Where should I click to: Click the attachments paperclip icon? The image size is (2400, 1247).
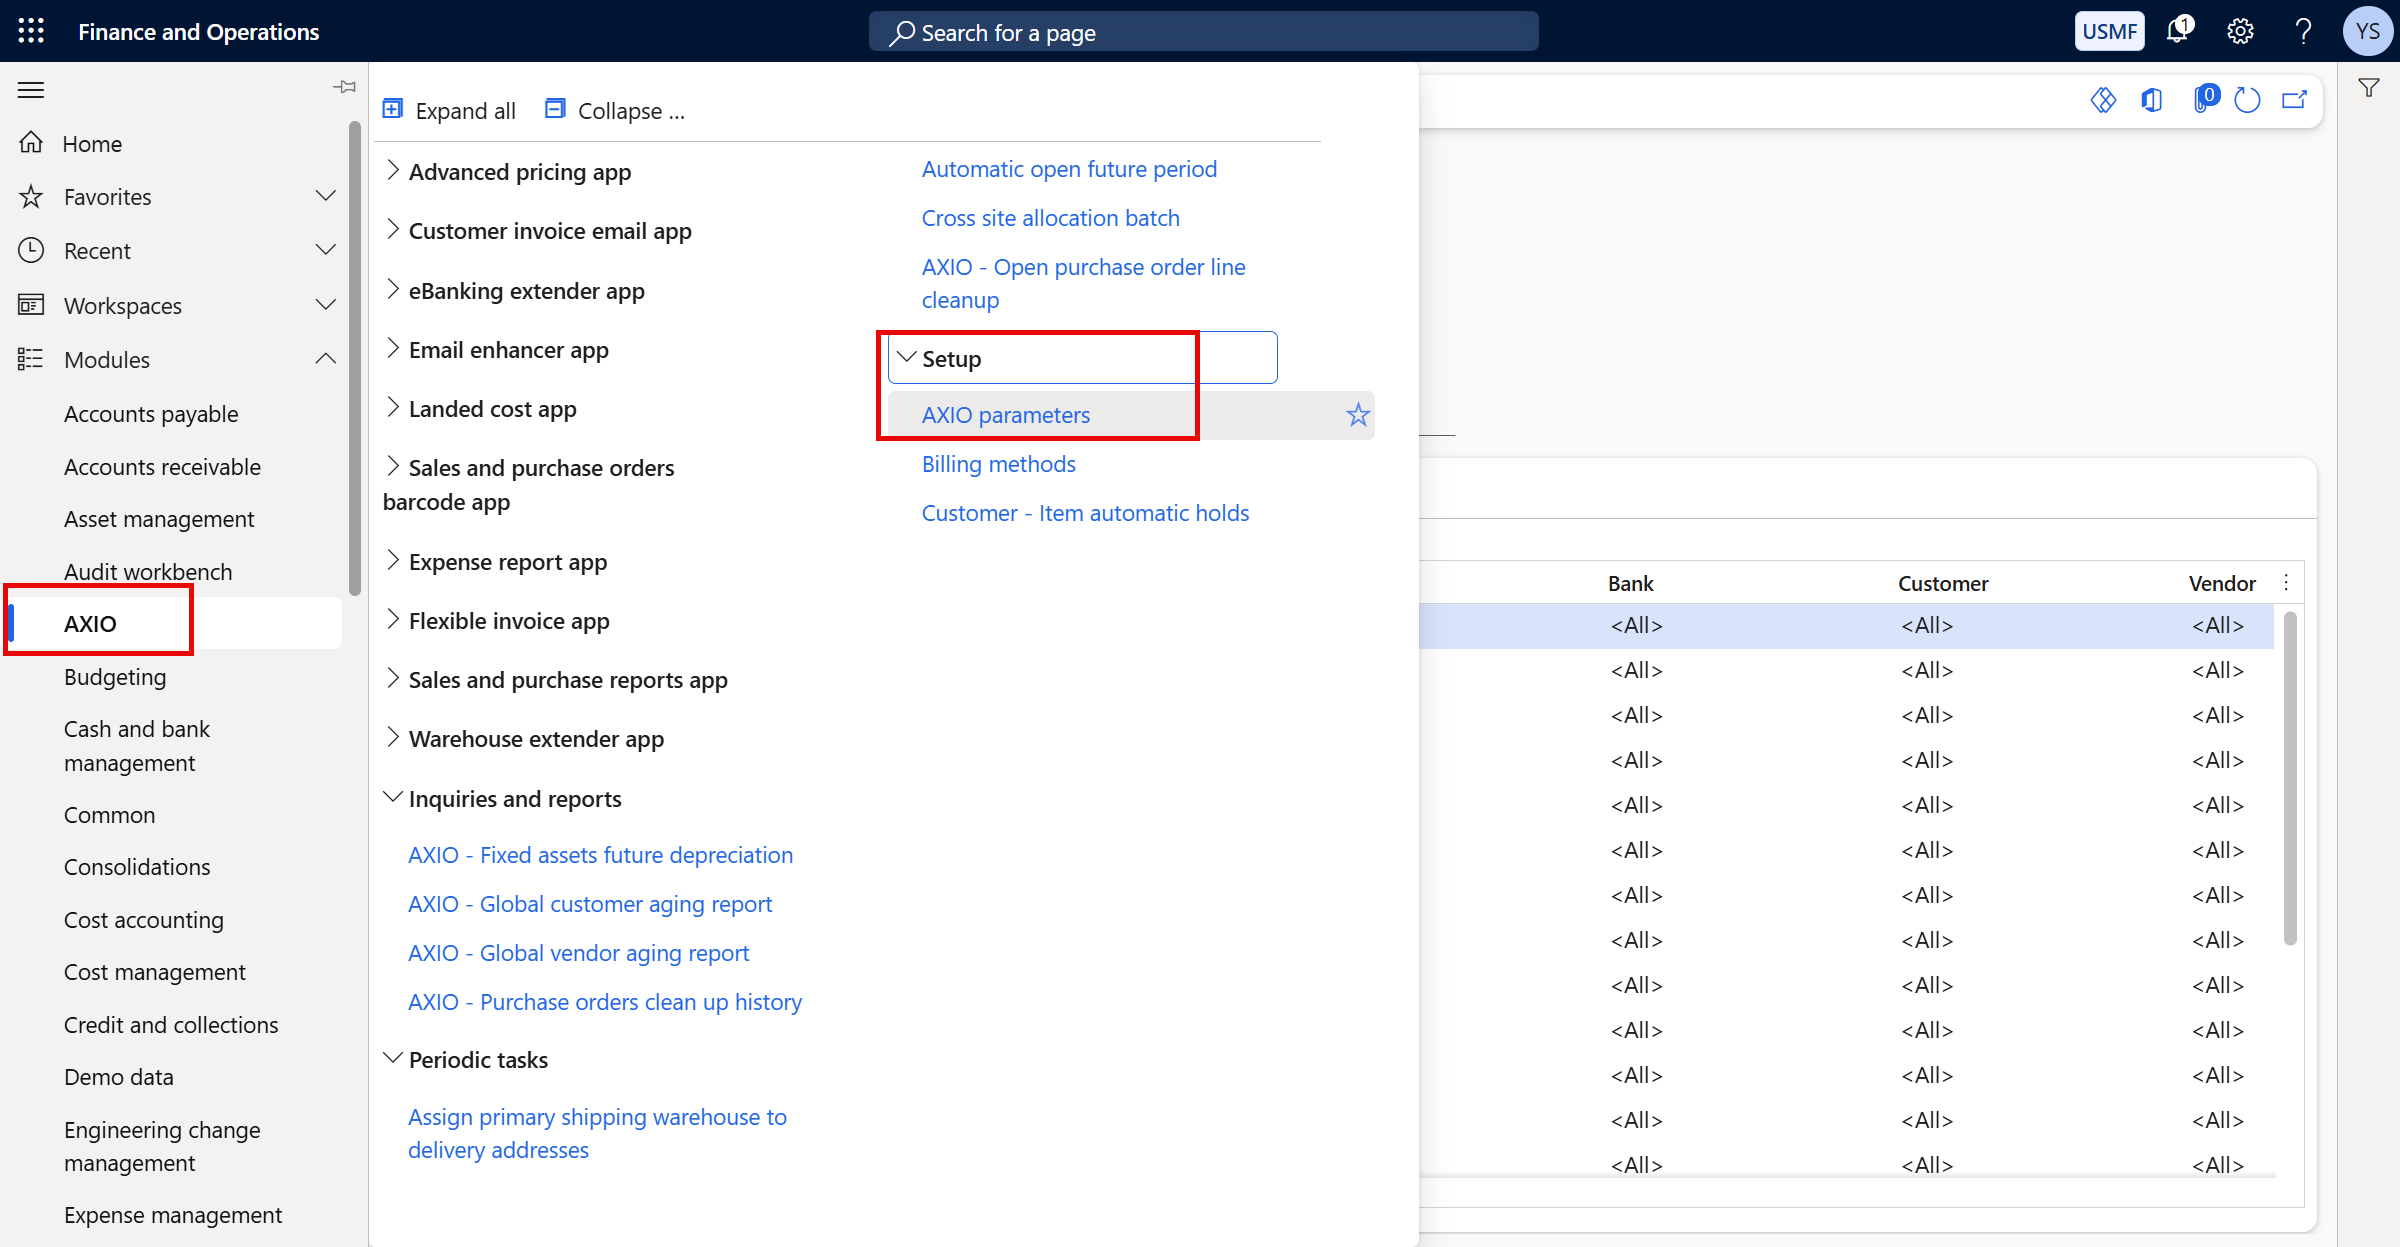pos(2205,100)
